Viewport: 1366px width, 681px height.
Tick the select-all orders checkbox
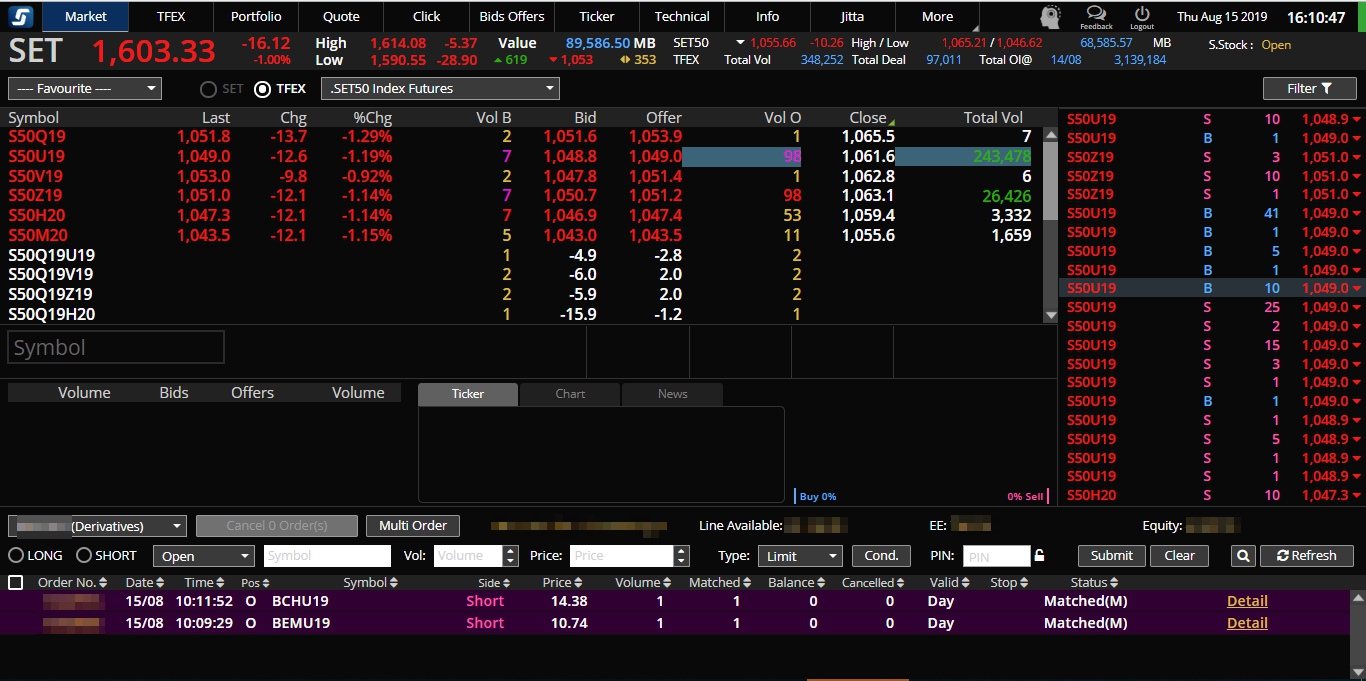[x=16, y=583]
